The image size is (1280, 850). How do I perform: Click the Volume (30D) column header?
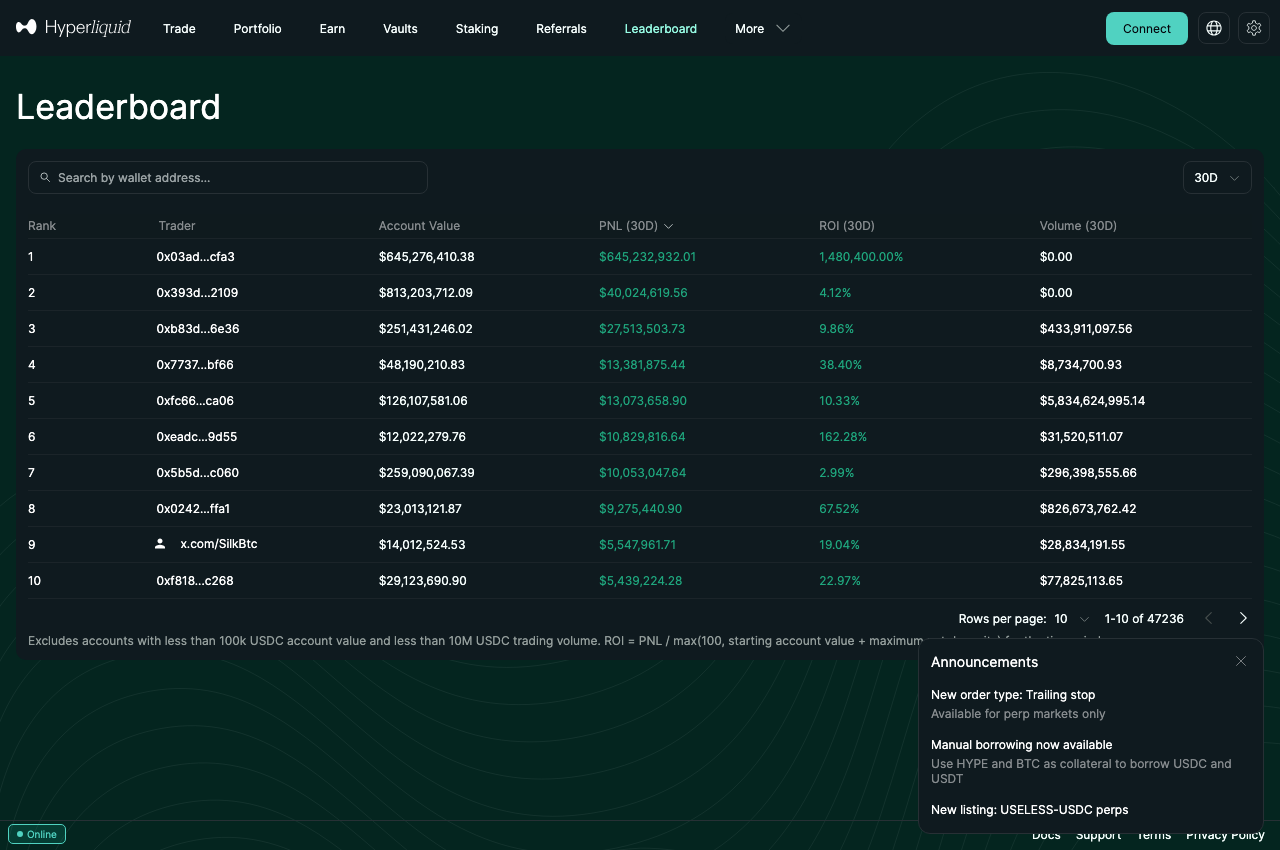coord(1078,226)
